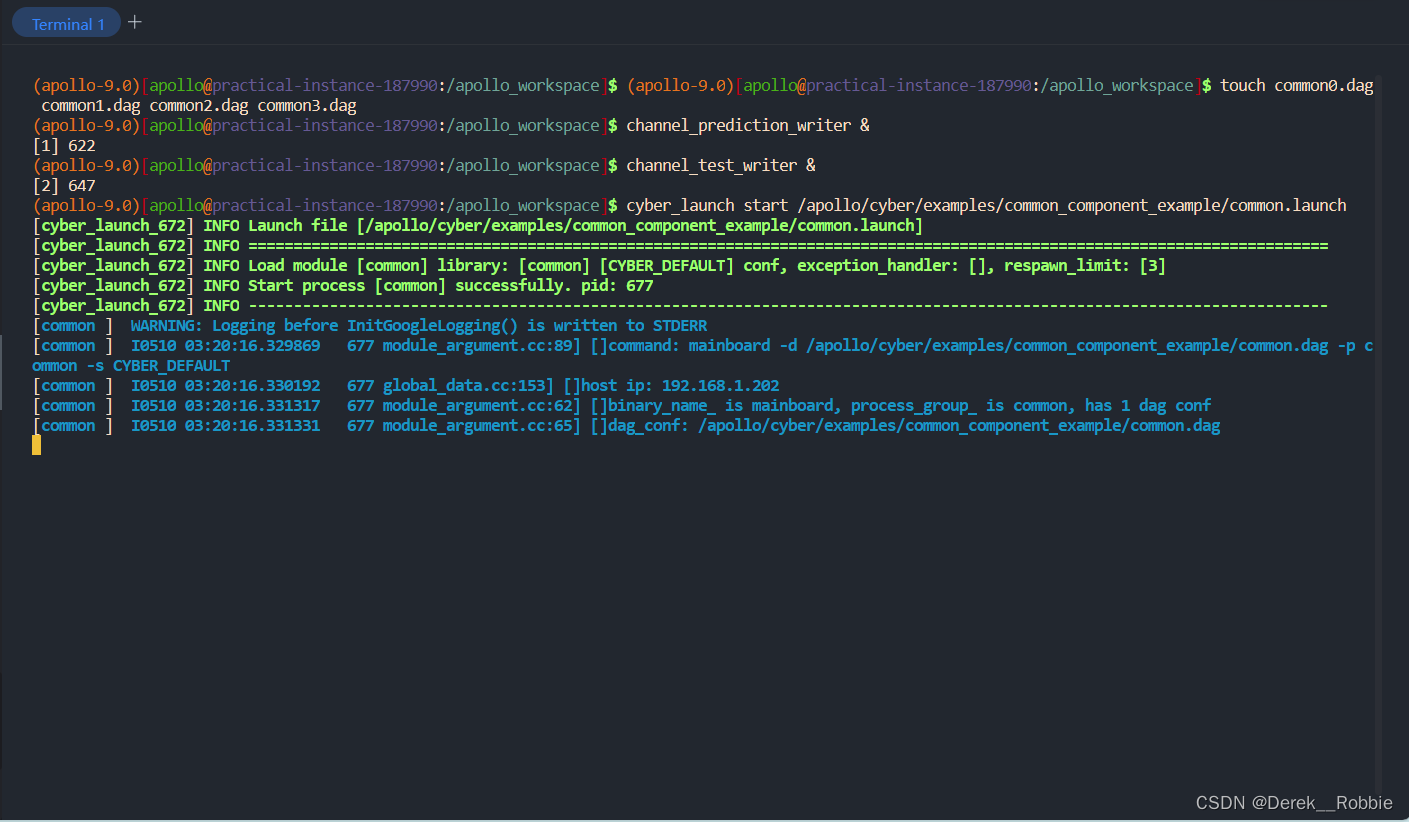Click 'module_argument.cc:89]' source reference
This screenshot has width=1409, height=822.
point(481,346)
